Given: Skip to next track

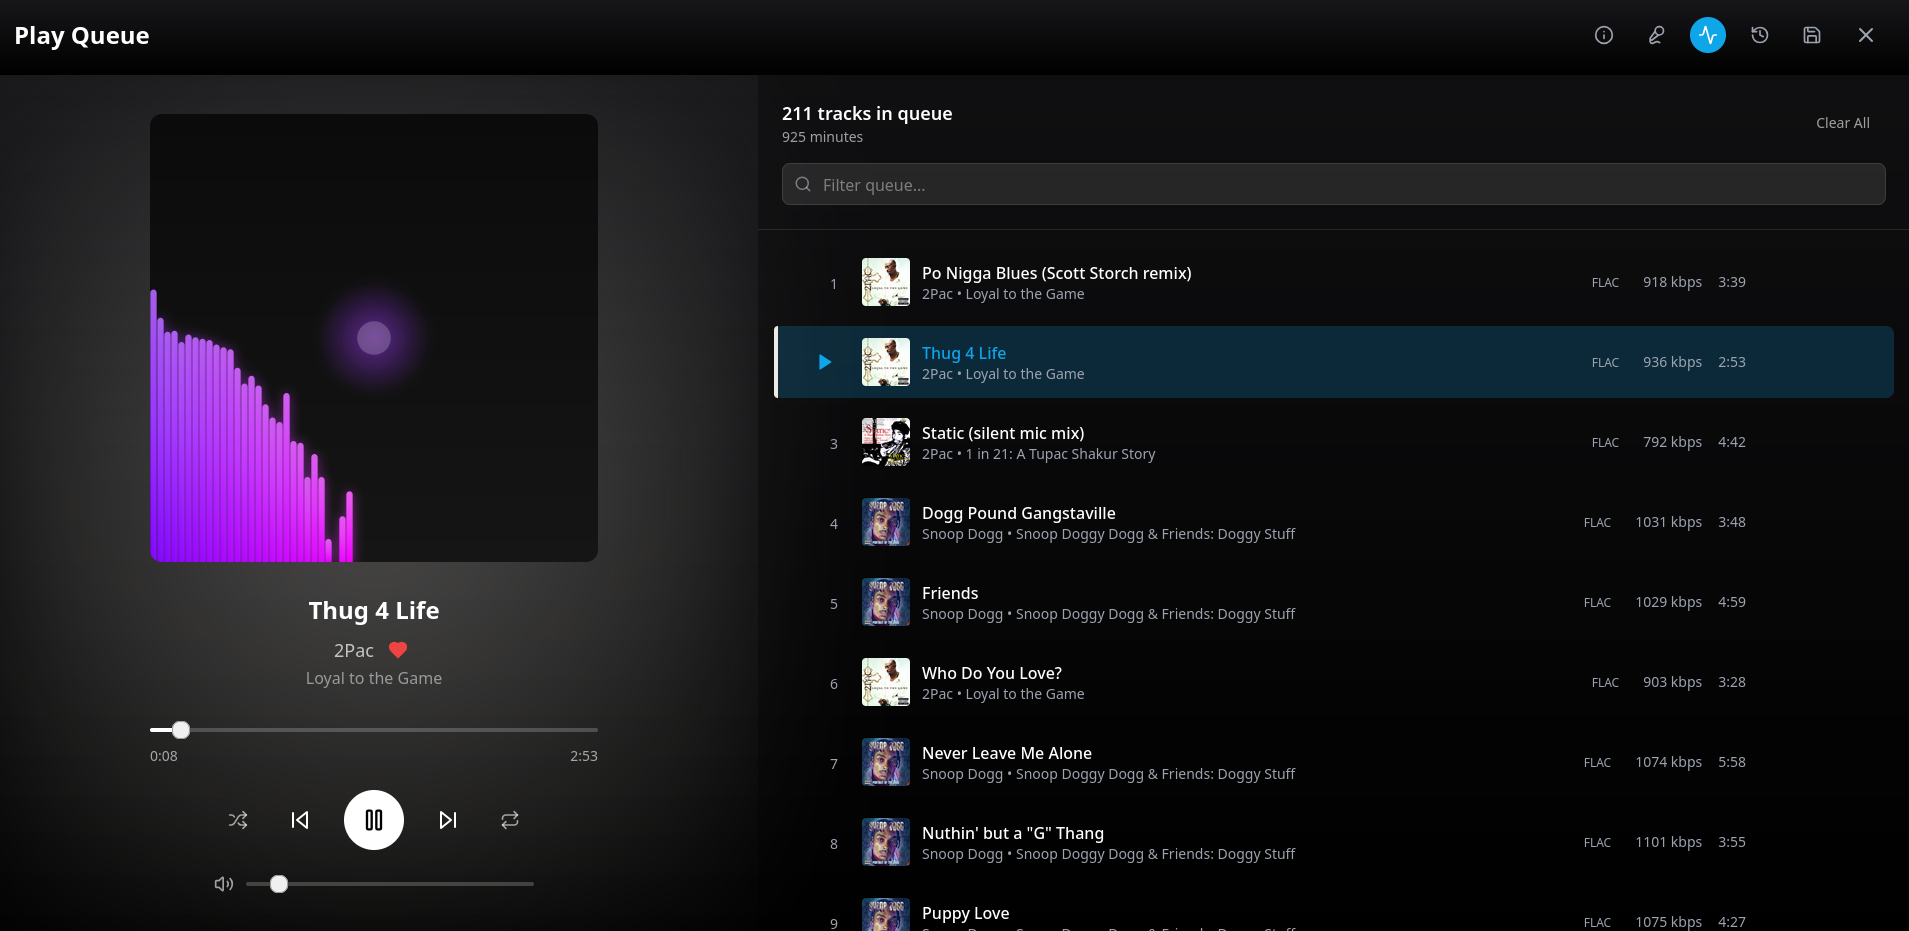Looking at the screenshot, I should (448, 820).
